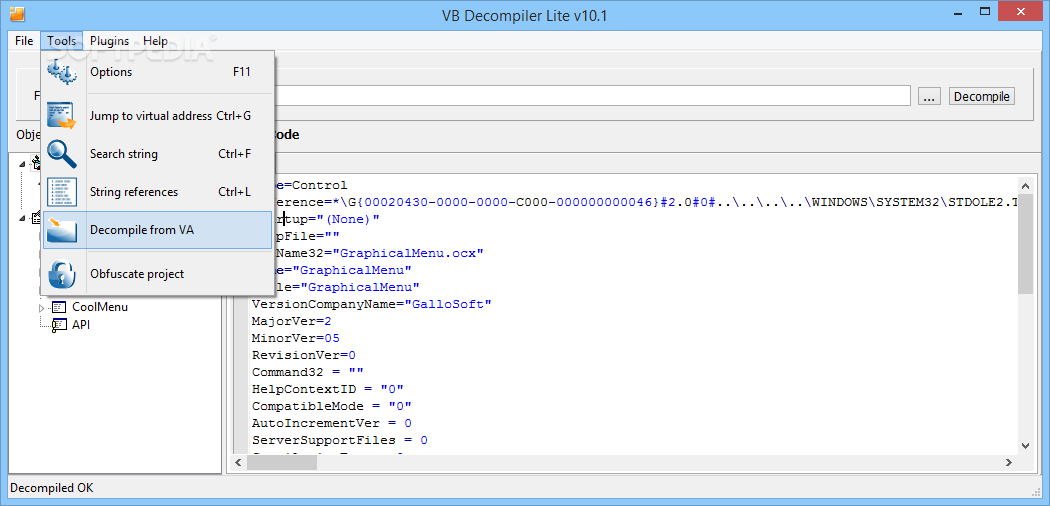Click the HelpContextID = "0" line
This screenshot has width=1050, height=506.
[x=328, y=389]
